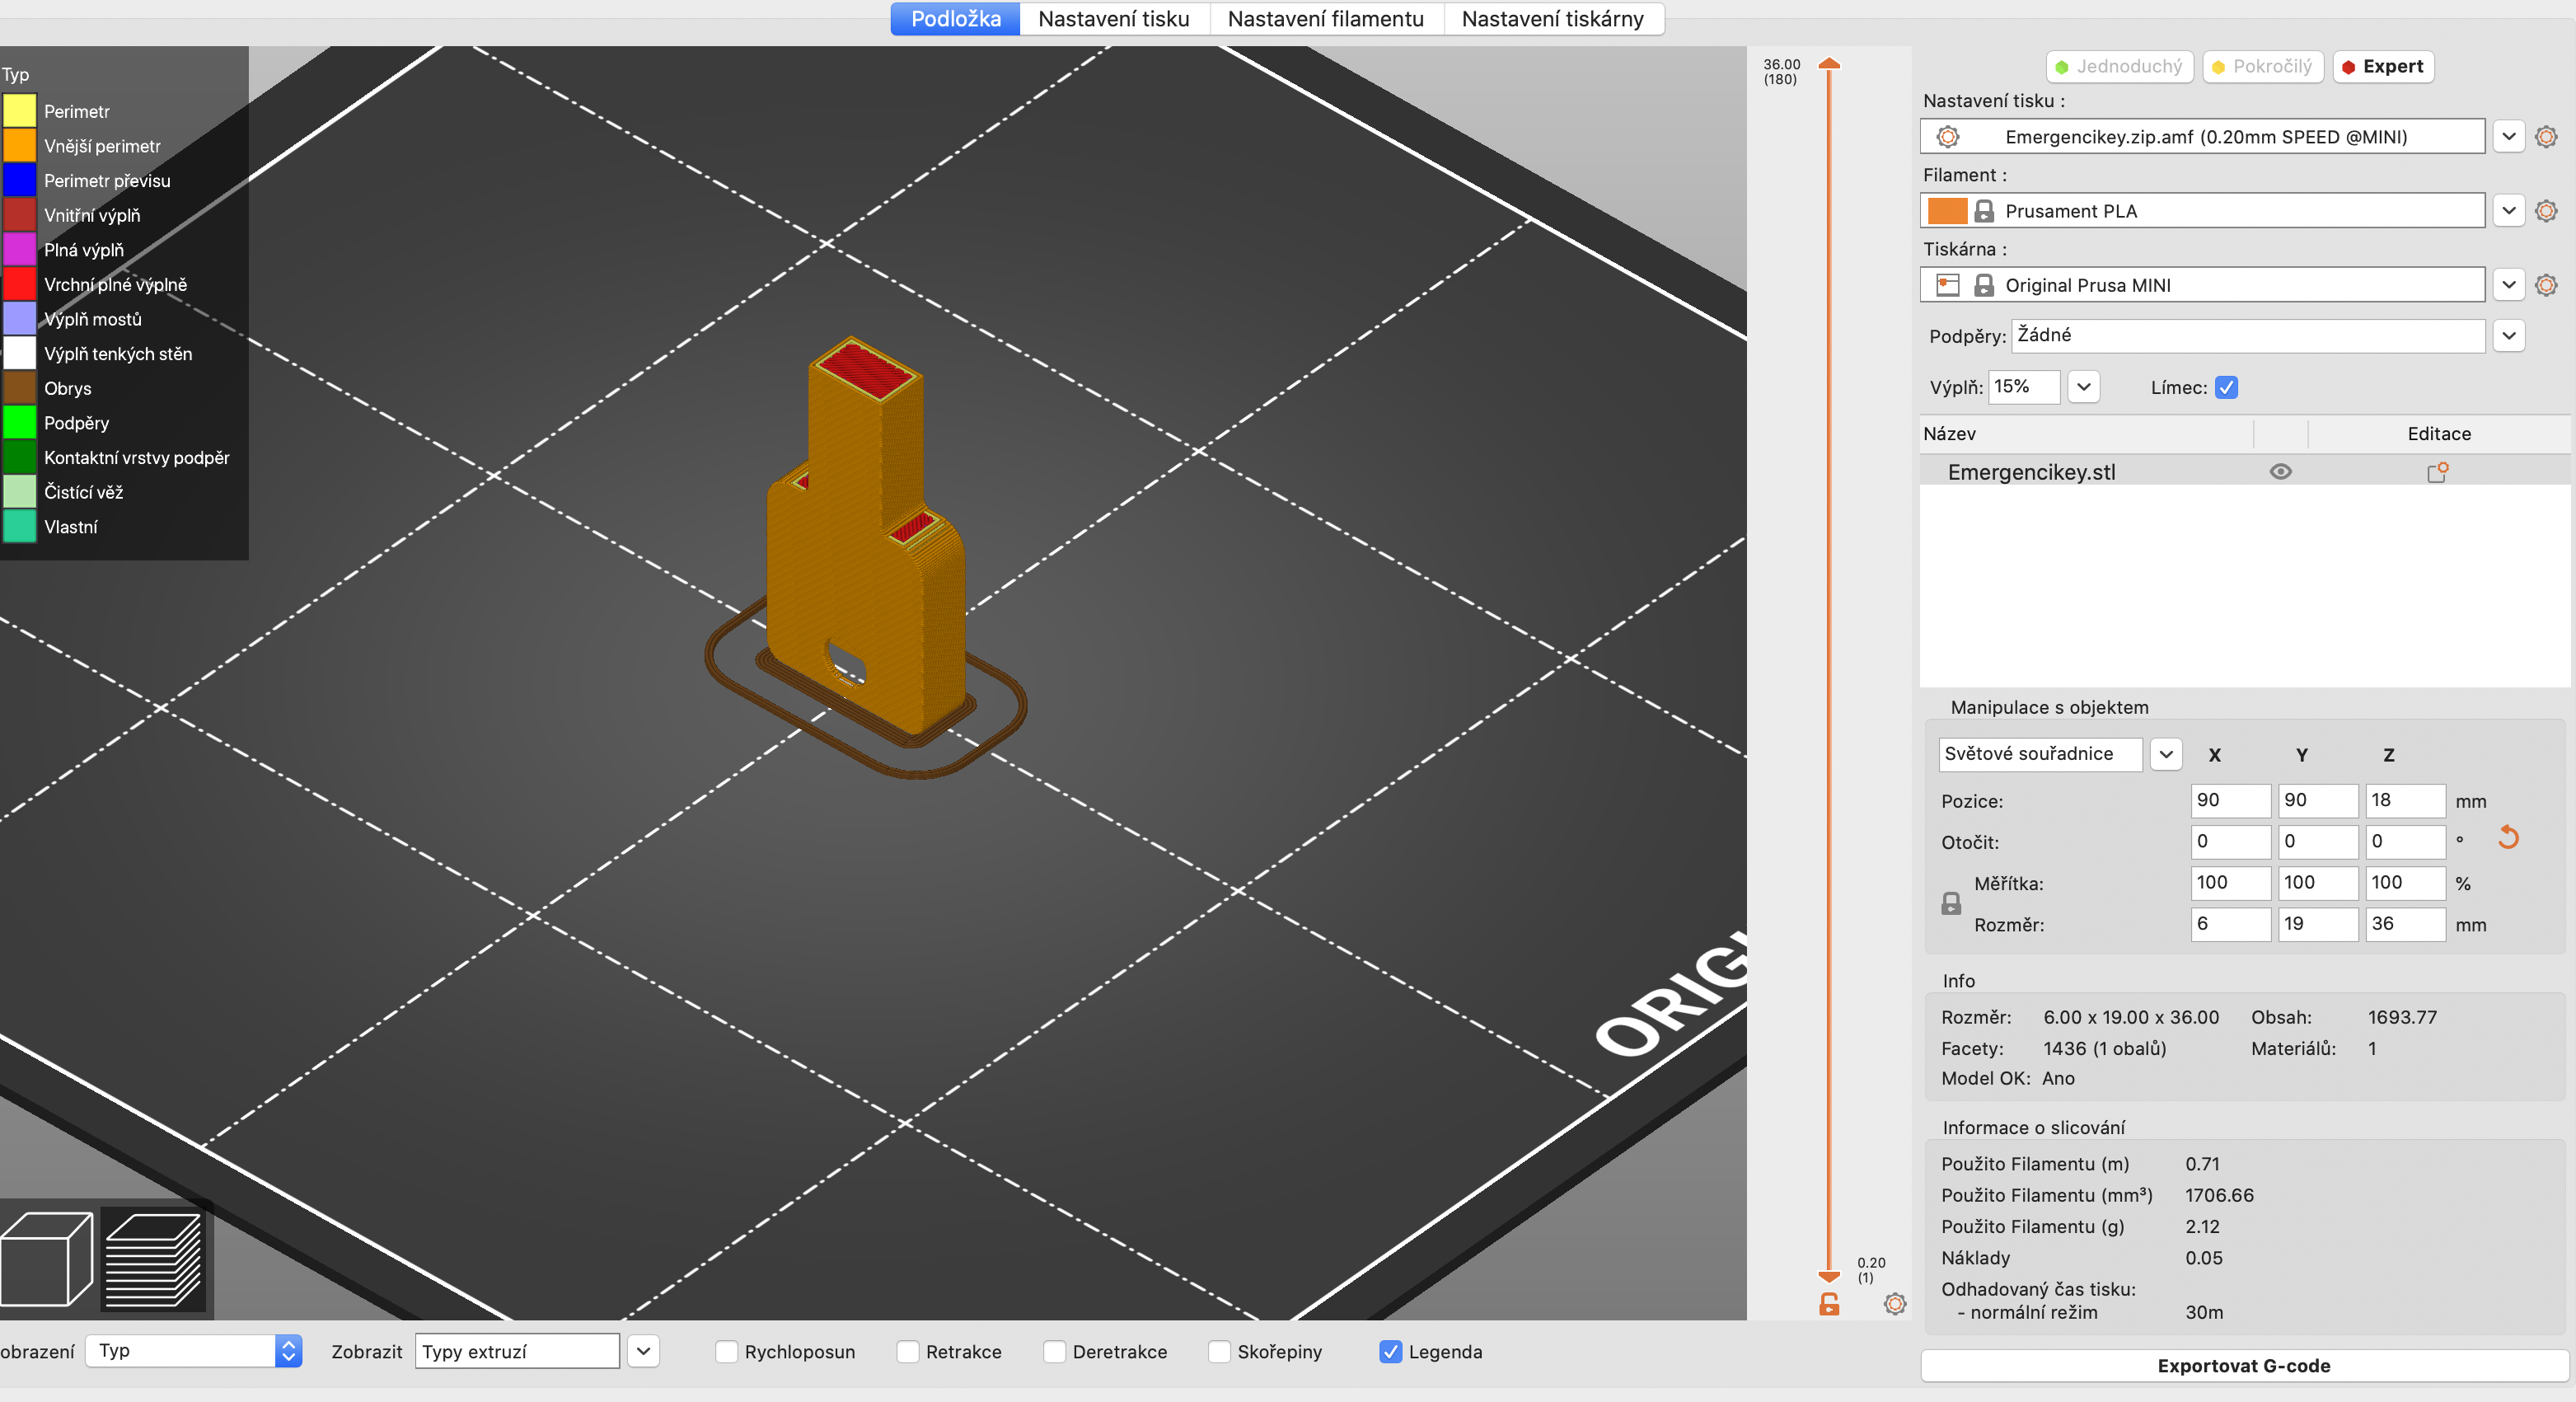The image size is (2576, 1402).
Task: Open the Výplň infill percentage dropdown
Action: click(2083, 387)
